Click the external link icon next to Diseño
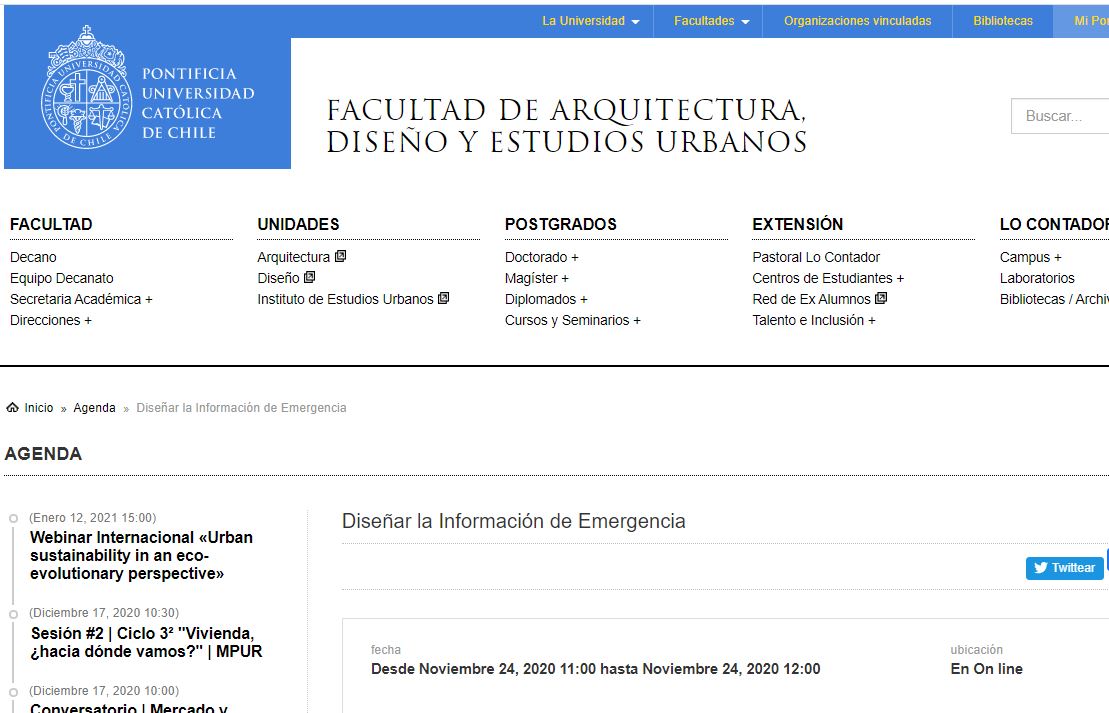 309,277
